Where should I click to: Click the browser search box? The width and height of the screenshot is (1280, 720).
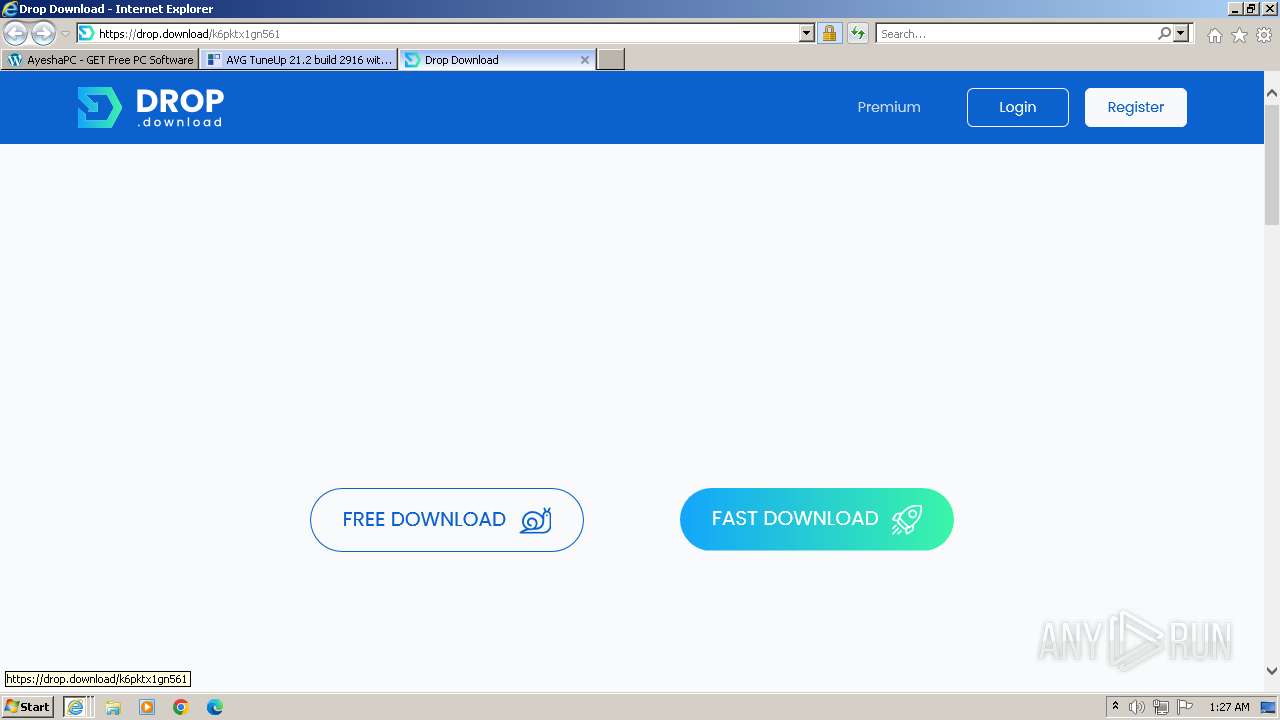point(1015,33)
